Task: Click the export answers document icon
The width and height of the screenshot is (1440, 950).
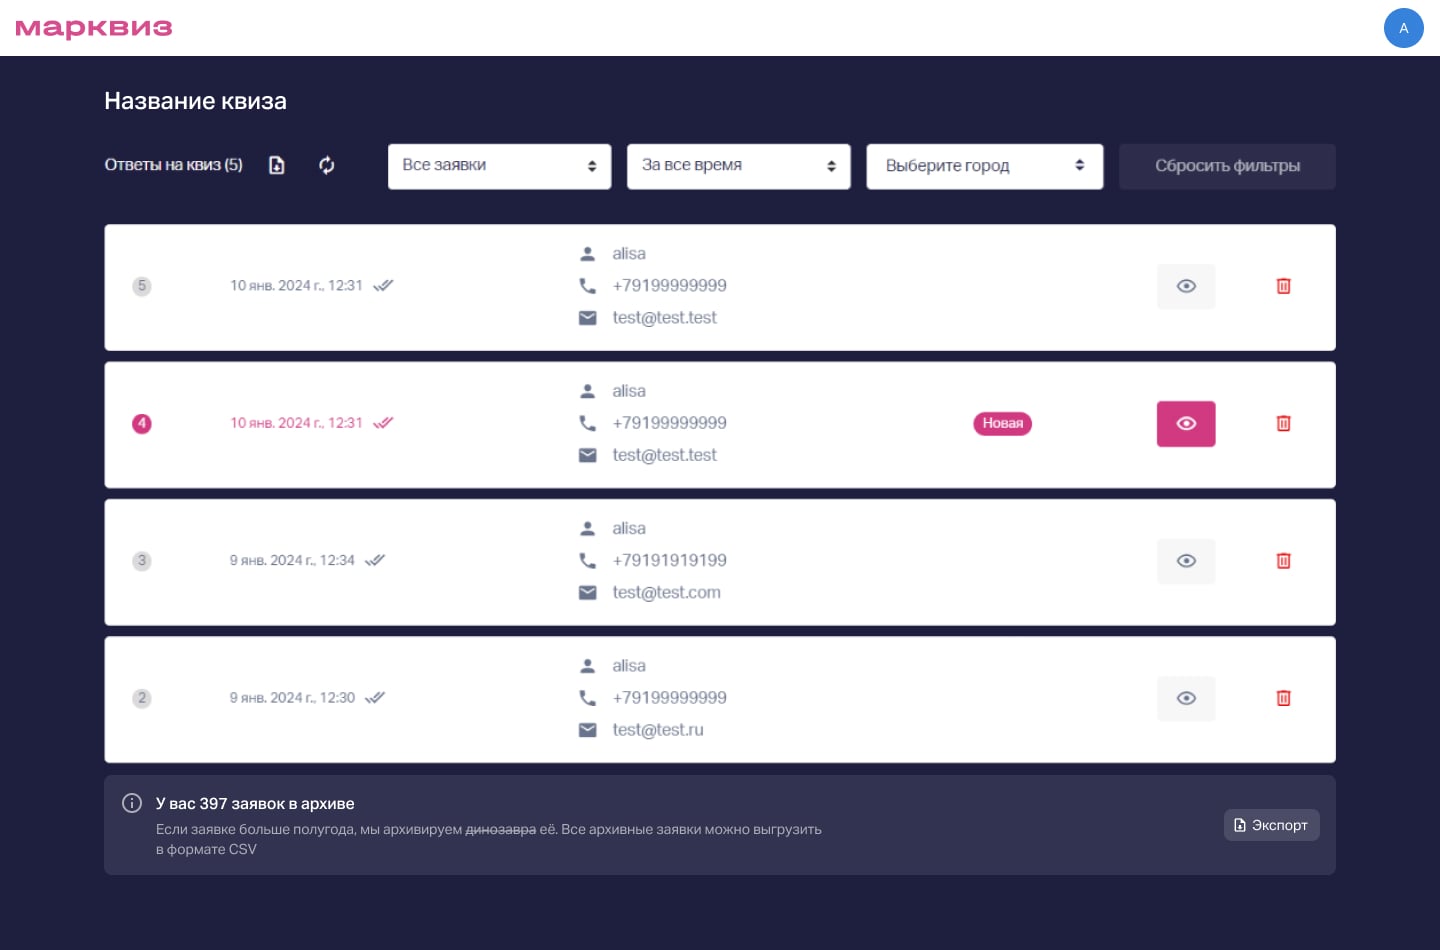Action: coord(277,165)
